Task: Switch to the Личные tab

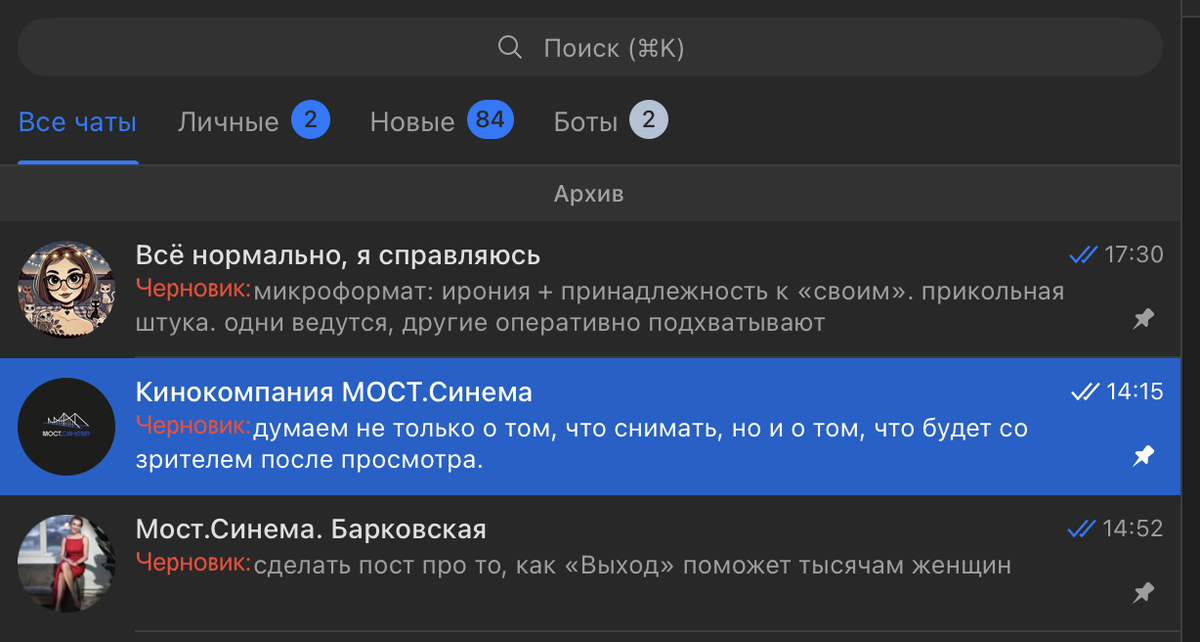Action: coord(227,121)
